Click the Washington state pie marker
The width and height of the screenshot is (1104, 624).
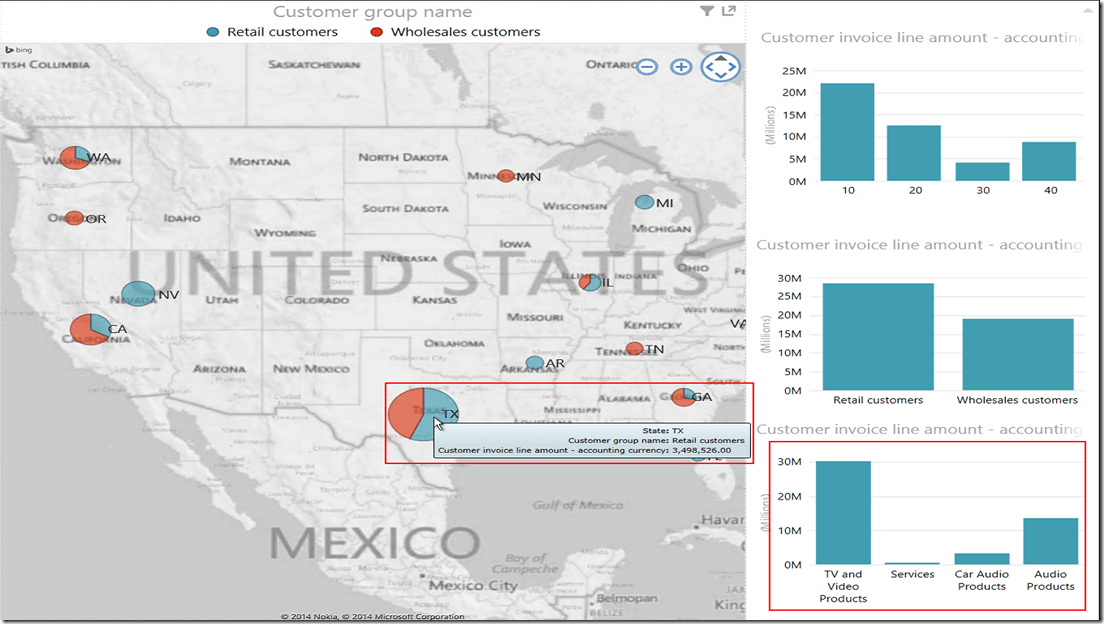[x=74, y=157]
